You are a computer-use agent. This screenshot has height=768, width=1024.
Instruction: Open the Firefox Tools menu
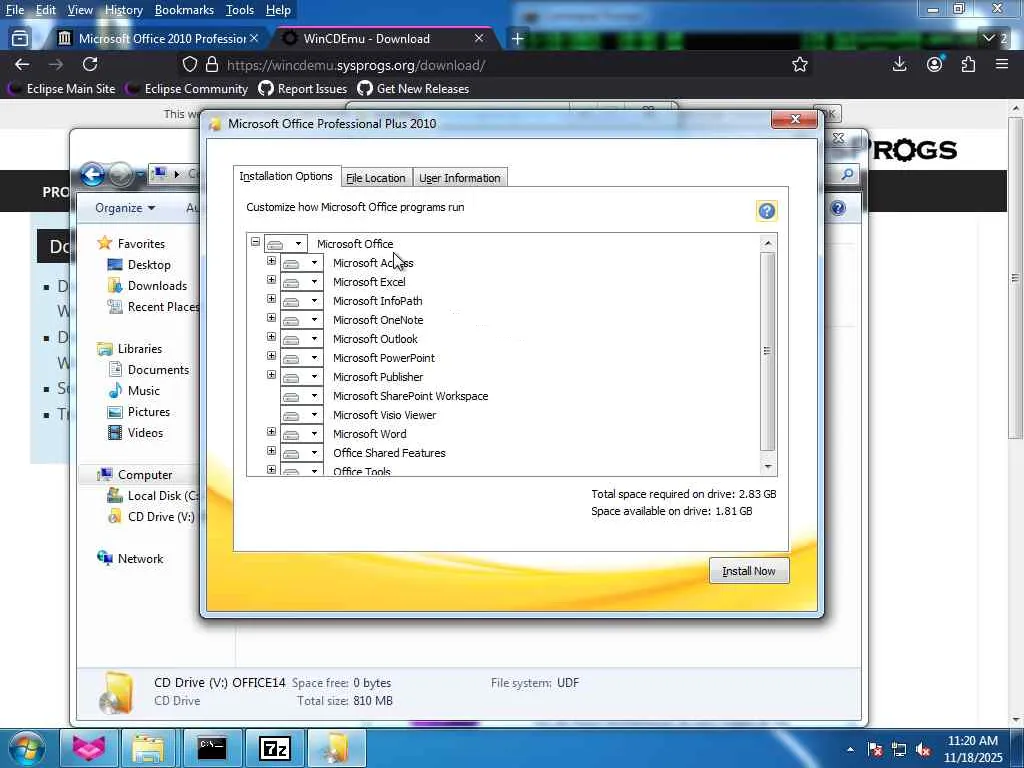[240, 10]
